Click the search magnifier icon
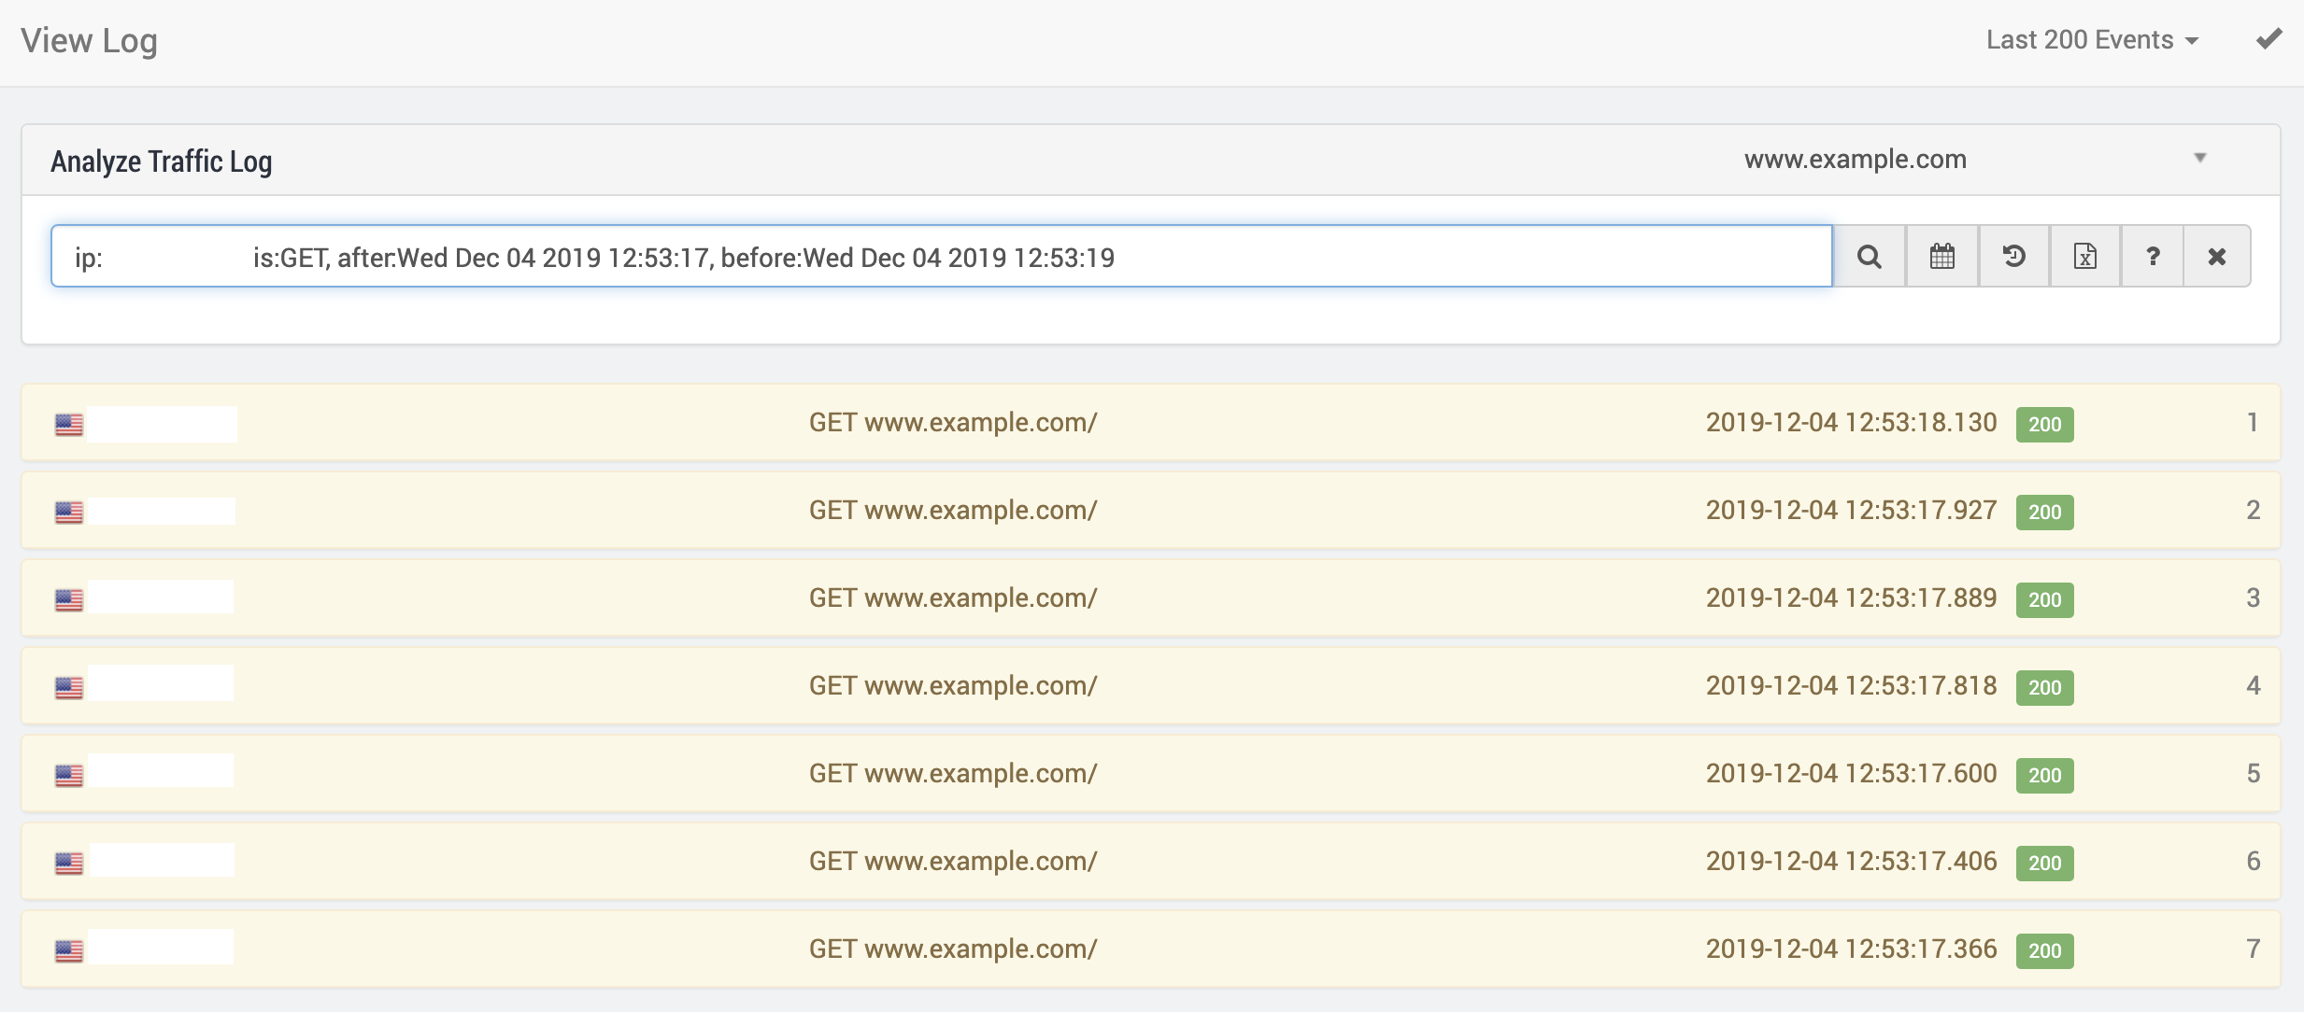Image resolution: width=2304 pixels, height=1012 pixels. tap(1869, 257)
